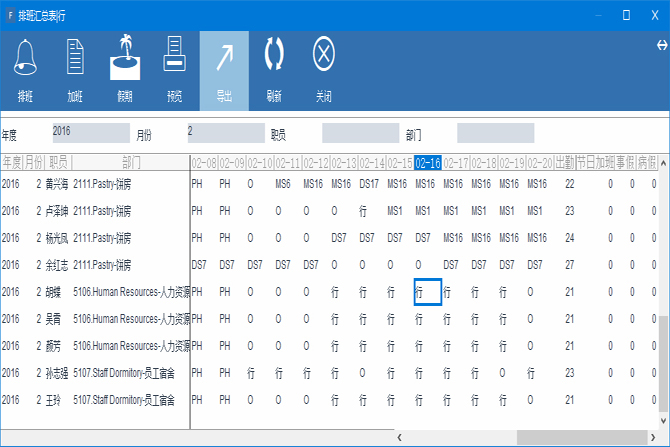Open 预览 print preview icon
Viewport: 670px width, 447px height.
174,58
